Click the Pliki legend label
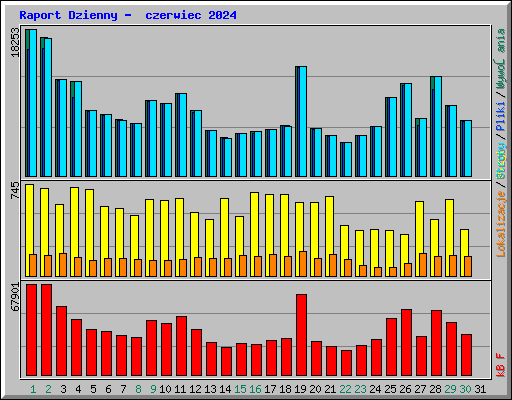 tap(501, 117)
